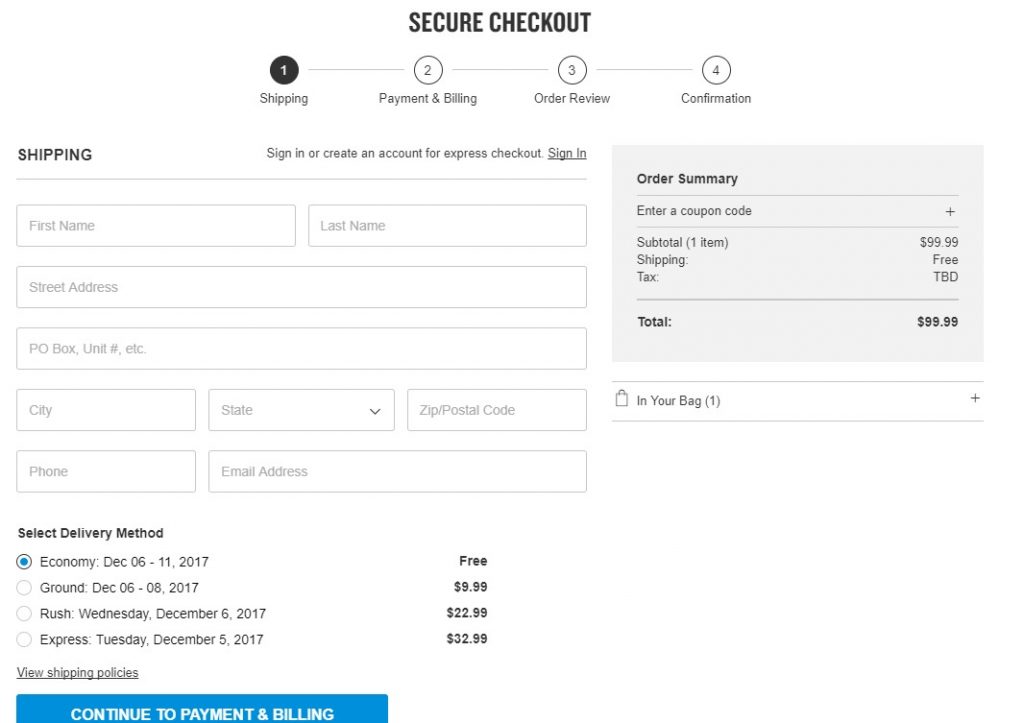Expand the coupon code section

coord(950,212)
